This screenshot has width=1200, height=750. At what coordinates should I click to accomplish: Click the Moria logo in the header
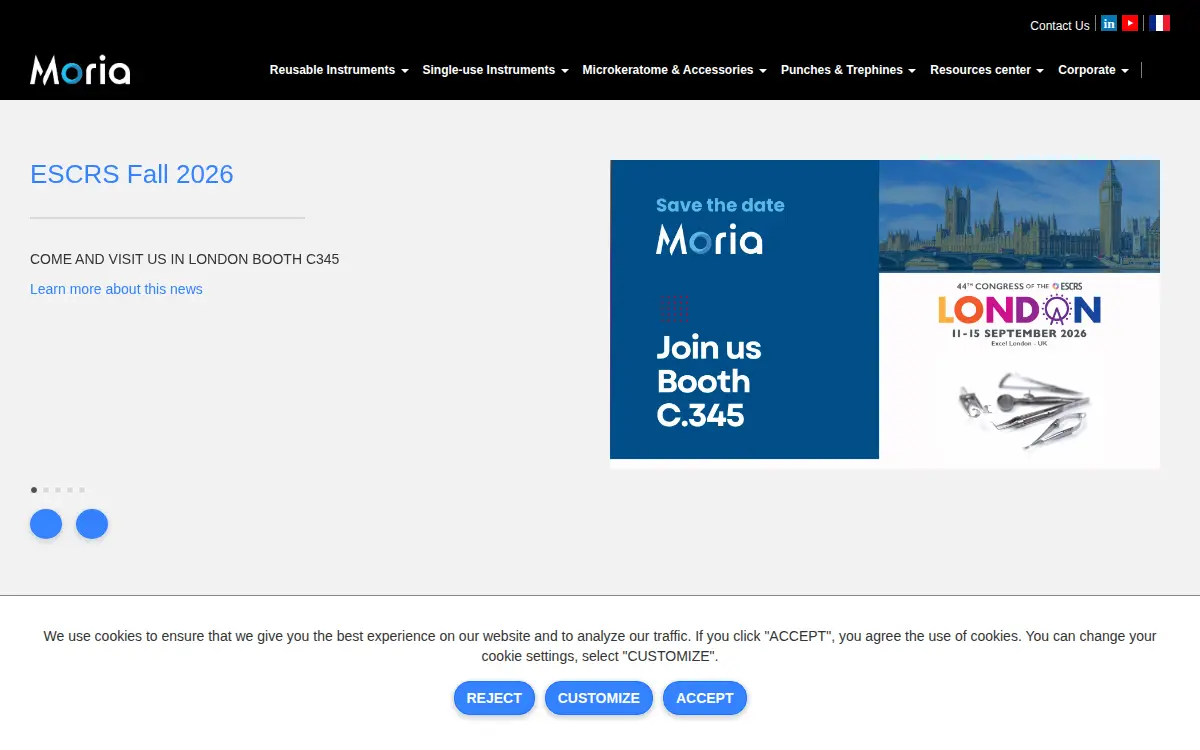(x=80, y=70)
